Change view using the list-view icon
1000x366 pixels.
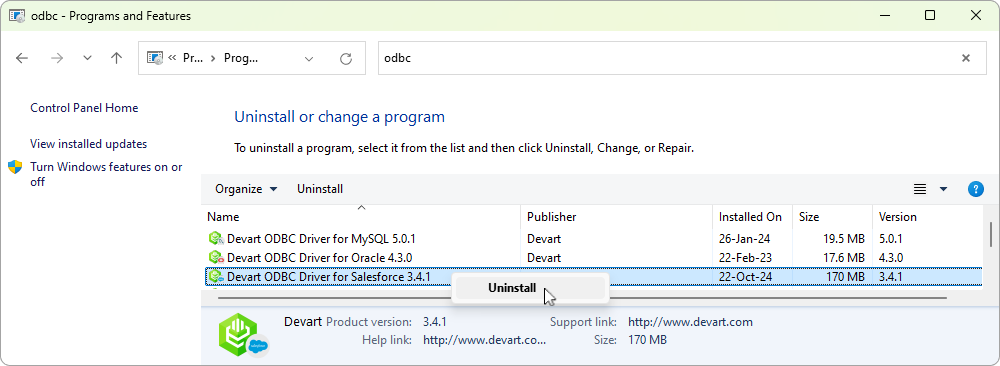coord(920,189)
